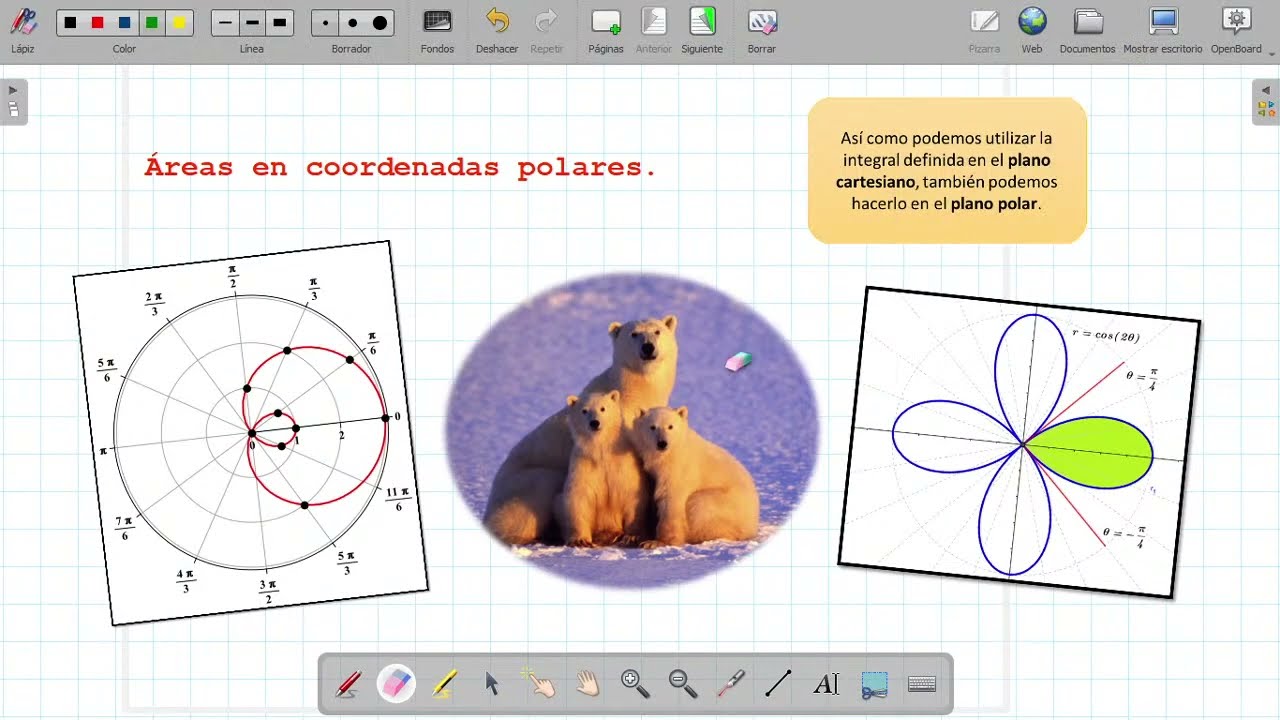Select the hand scroll page tool

tap(587, 684)
